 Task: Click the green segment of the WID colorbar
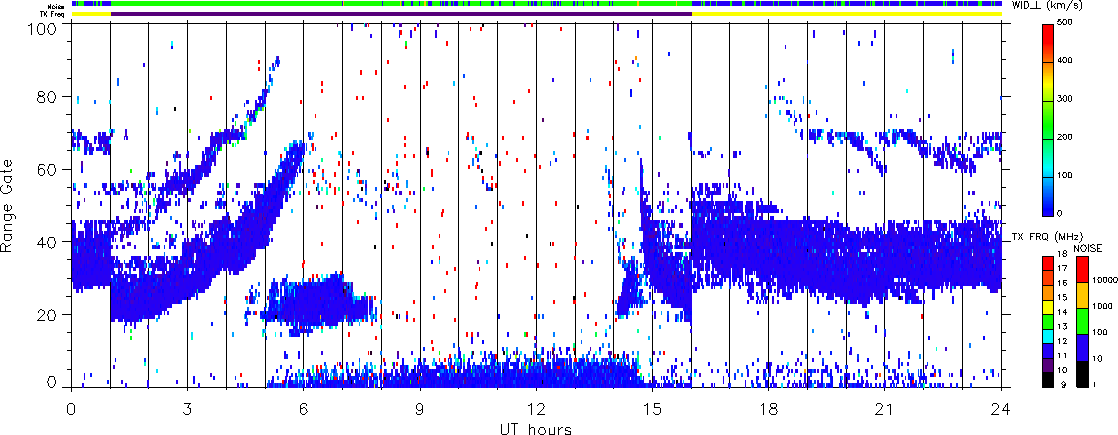[x=1048, y=118]
